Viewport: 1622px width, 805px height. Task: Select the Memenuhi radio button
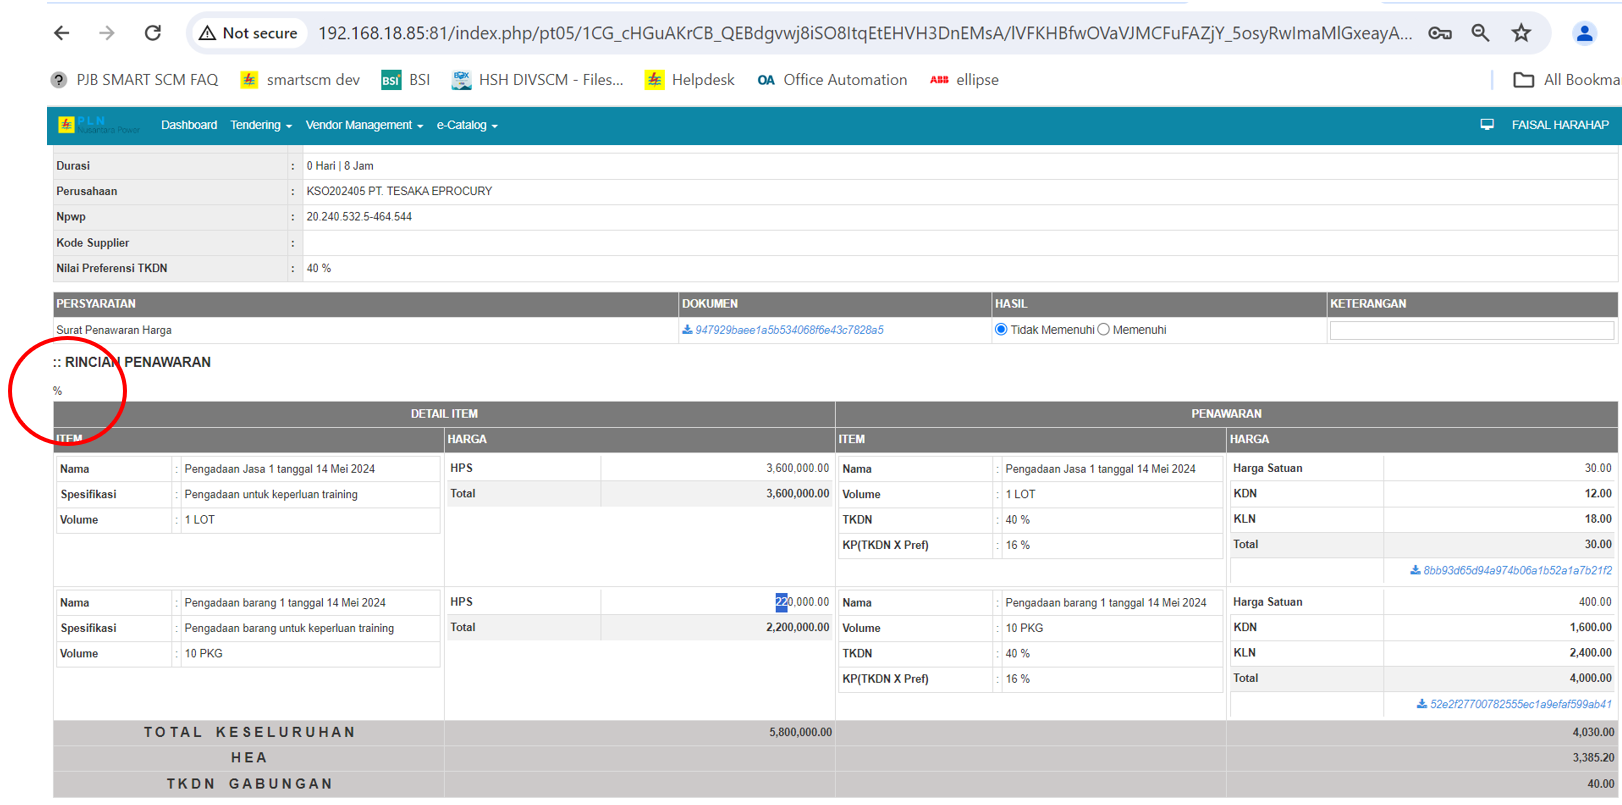click(1104, 330)
